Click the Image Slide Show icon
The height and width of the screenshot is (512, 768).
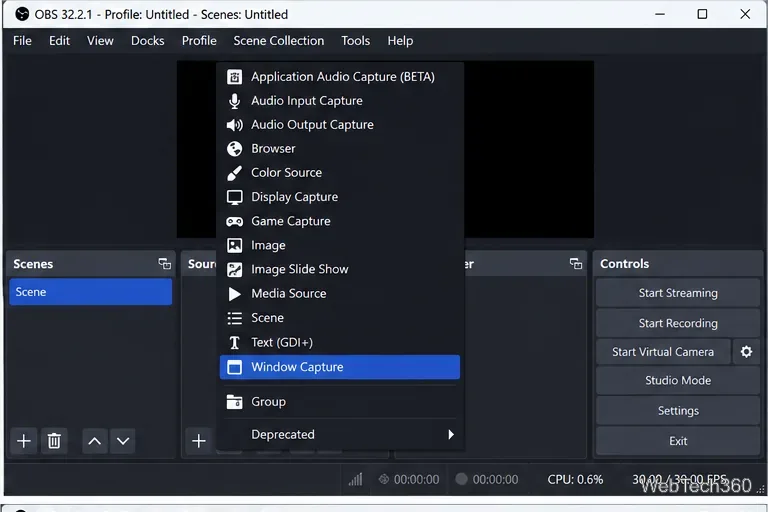(x=235, y=269)
